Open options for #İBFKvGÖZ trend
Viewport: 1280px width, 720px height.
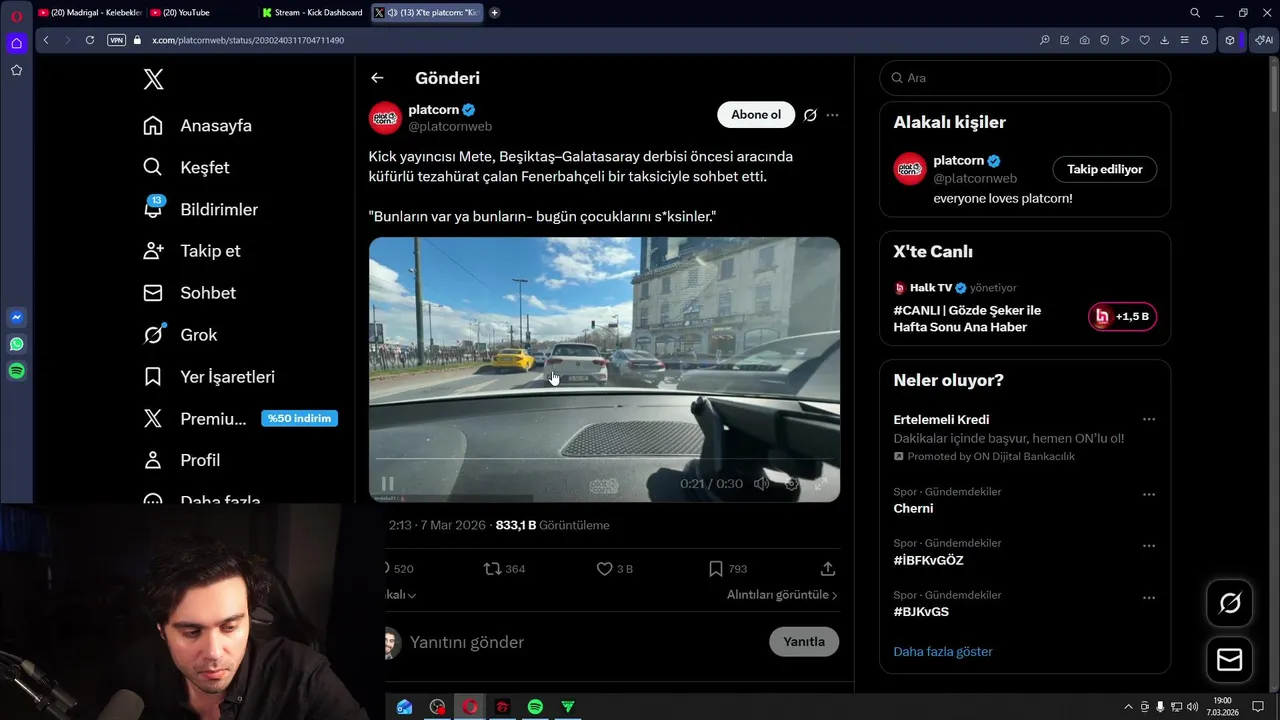[1149, 546]
